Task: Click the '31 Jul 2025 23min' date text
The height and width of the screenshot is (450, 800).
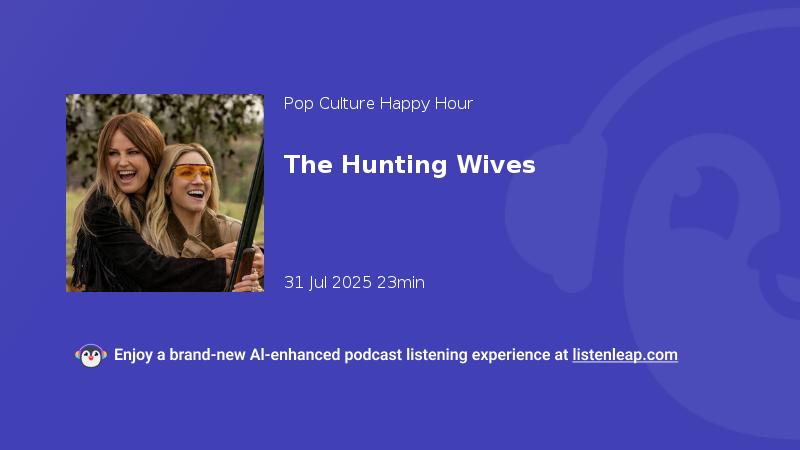Action: [354, 283]
